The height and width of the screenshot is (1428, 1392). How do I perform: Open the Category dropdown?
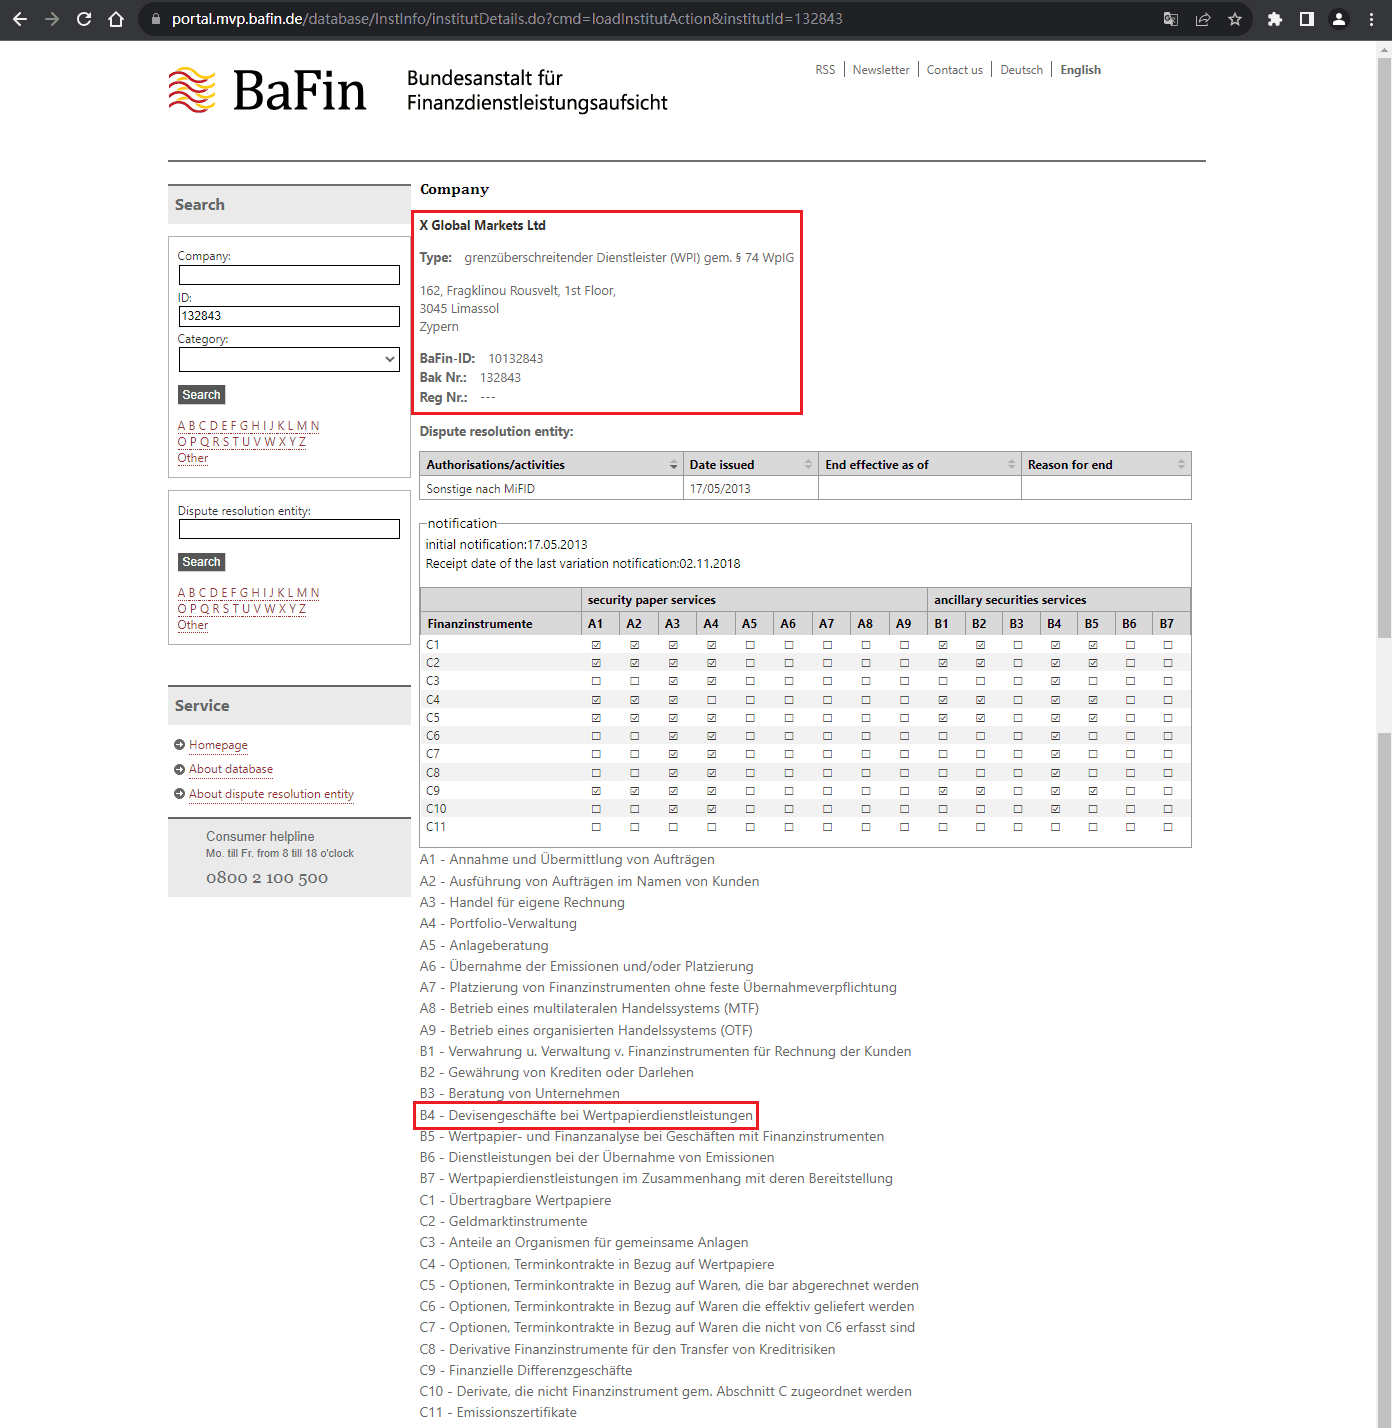point(289,359)
